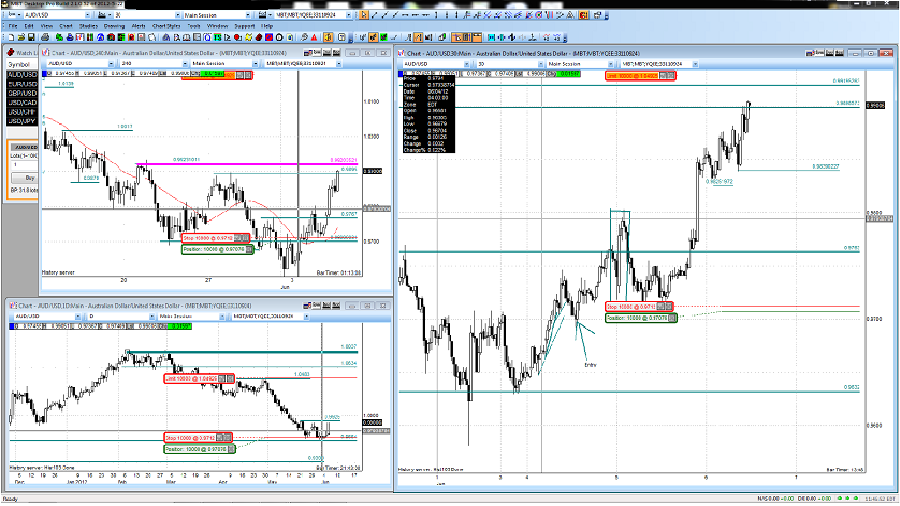Click the New document icon in the toolbar
Screen dimensions: 900x506
click(10, 37)
